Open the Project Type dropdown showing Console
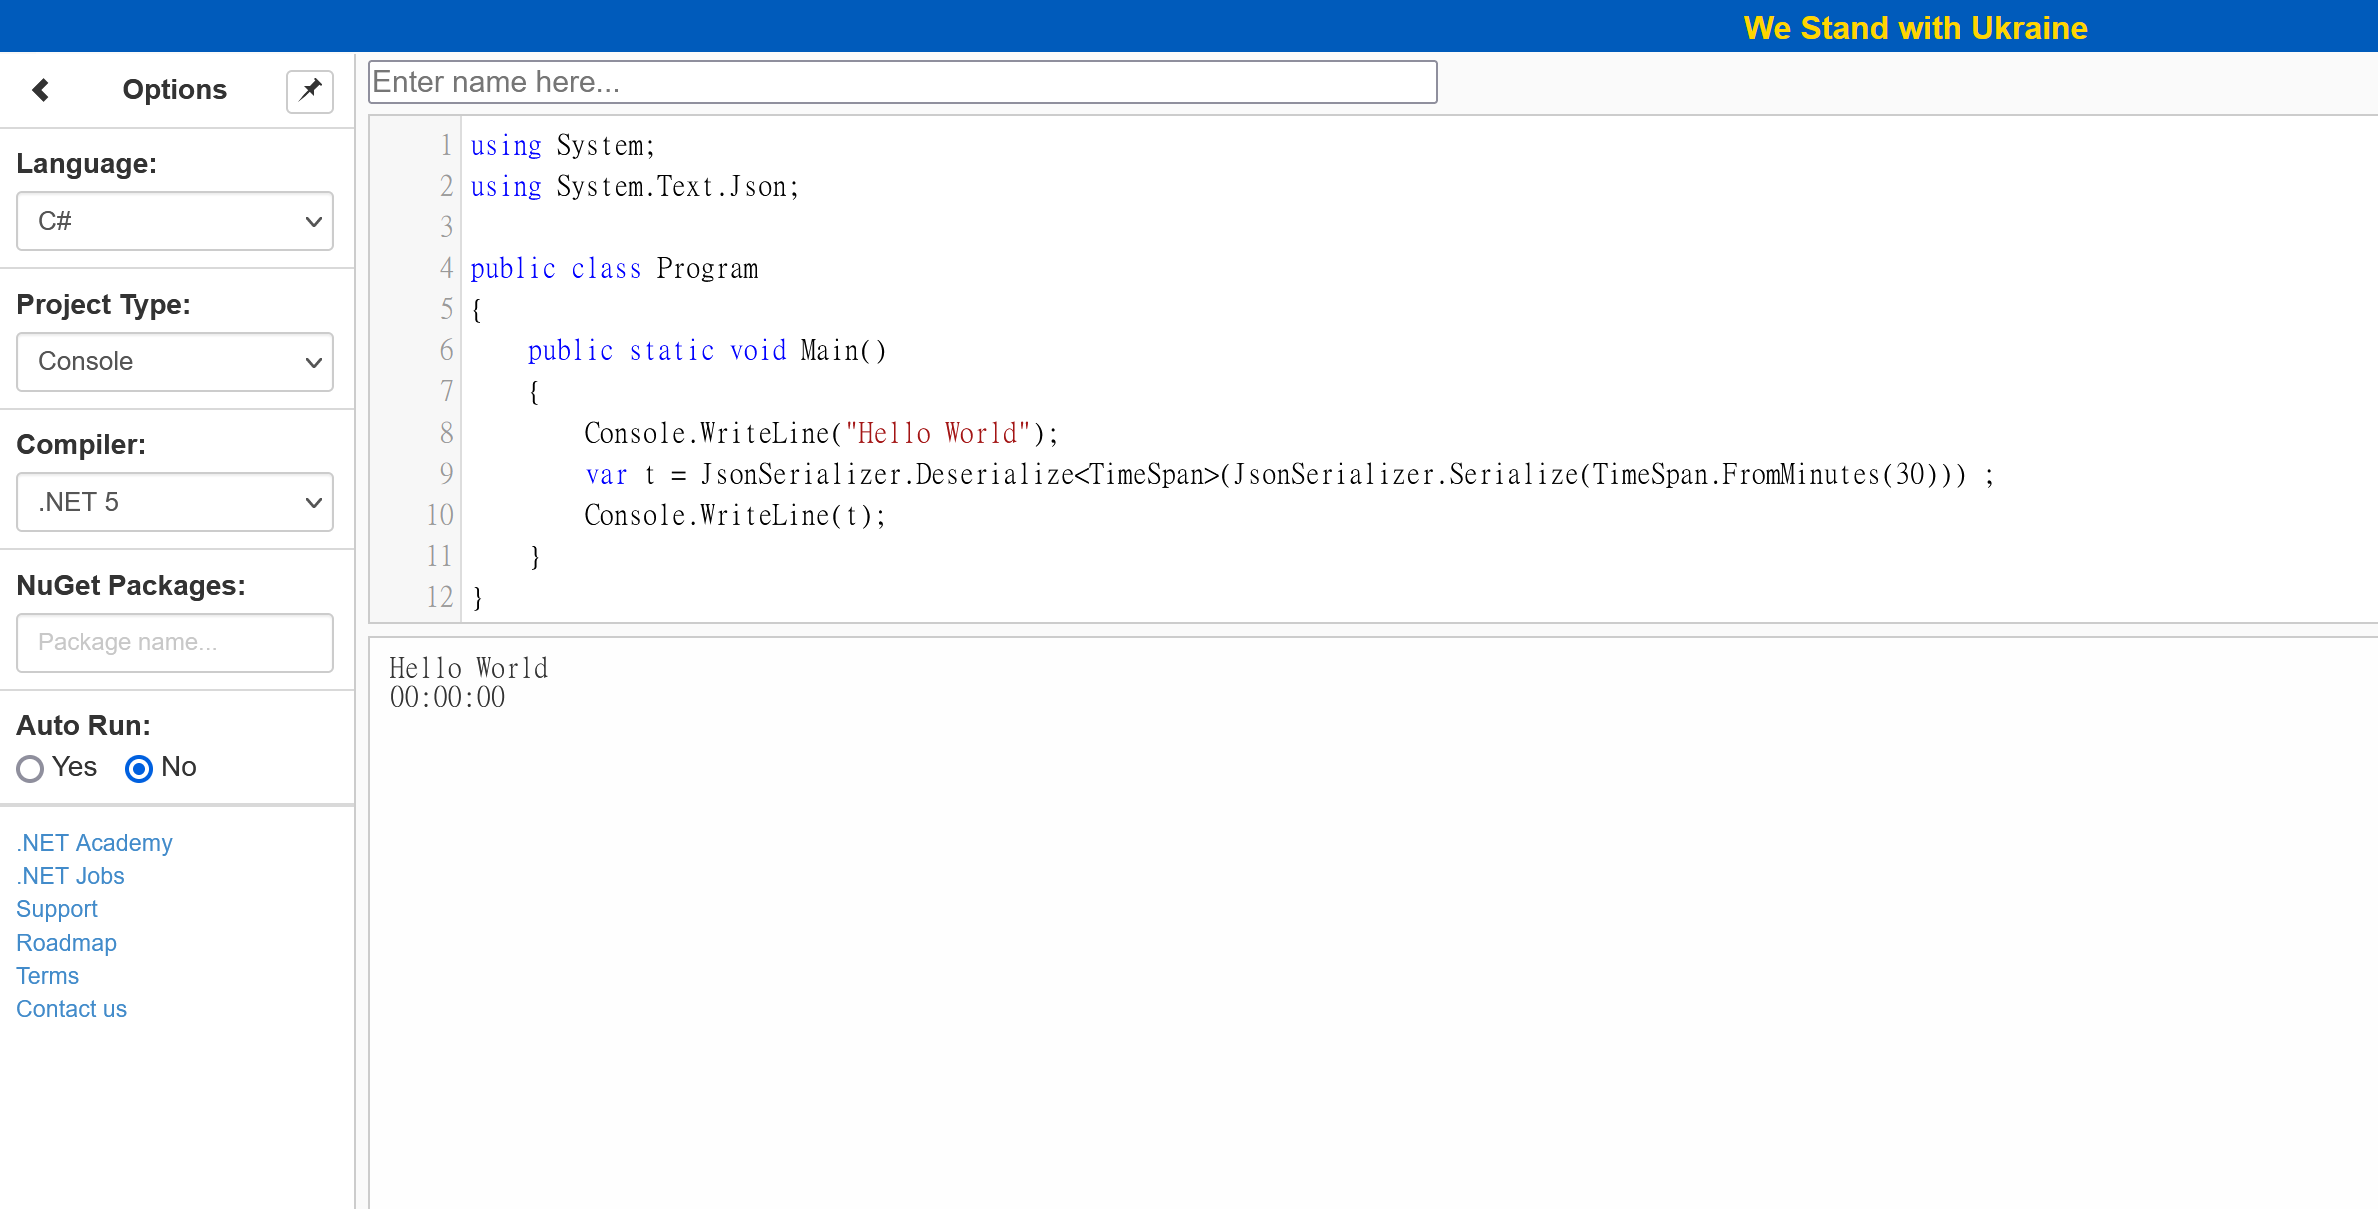This screenshot has height=1209, width=2378. click(x=175, y=362)
